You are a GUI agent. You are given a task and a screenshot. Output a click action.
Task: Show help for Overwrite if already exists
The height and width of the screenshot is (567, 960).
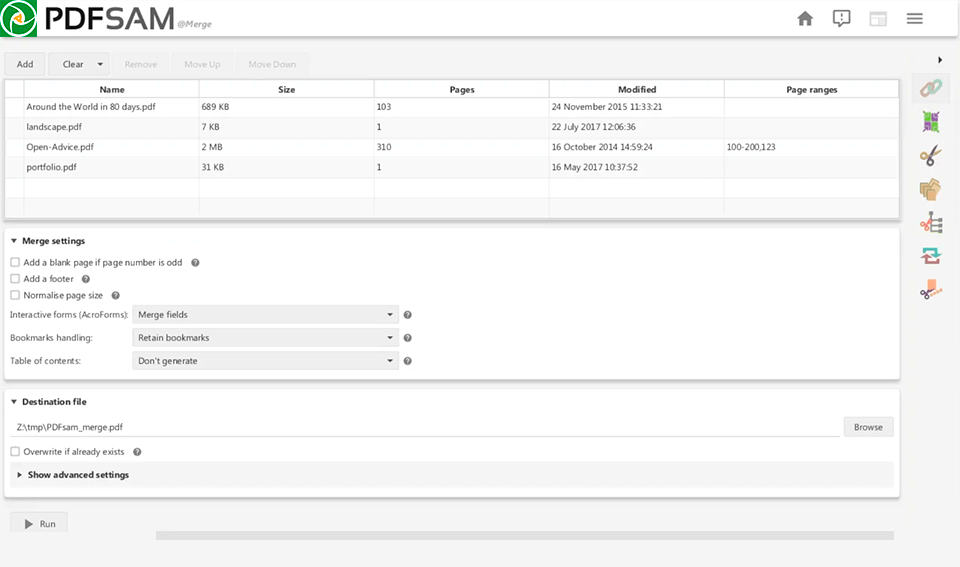coord(137,452)
